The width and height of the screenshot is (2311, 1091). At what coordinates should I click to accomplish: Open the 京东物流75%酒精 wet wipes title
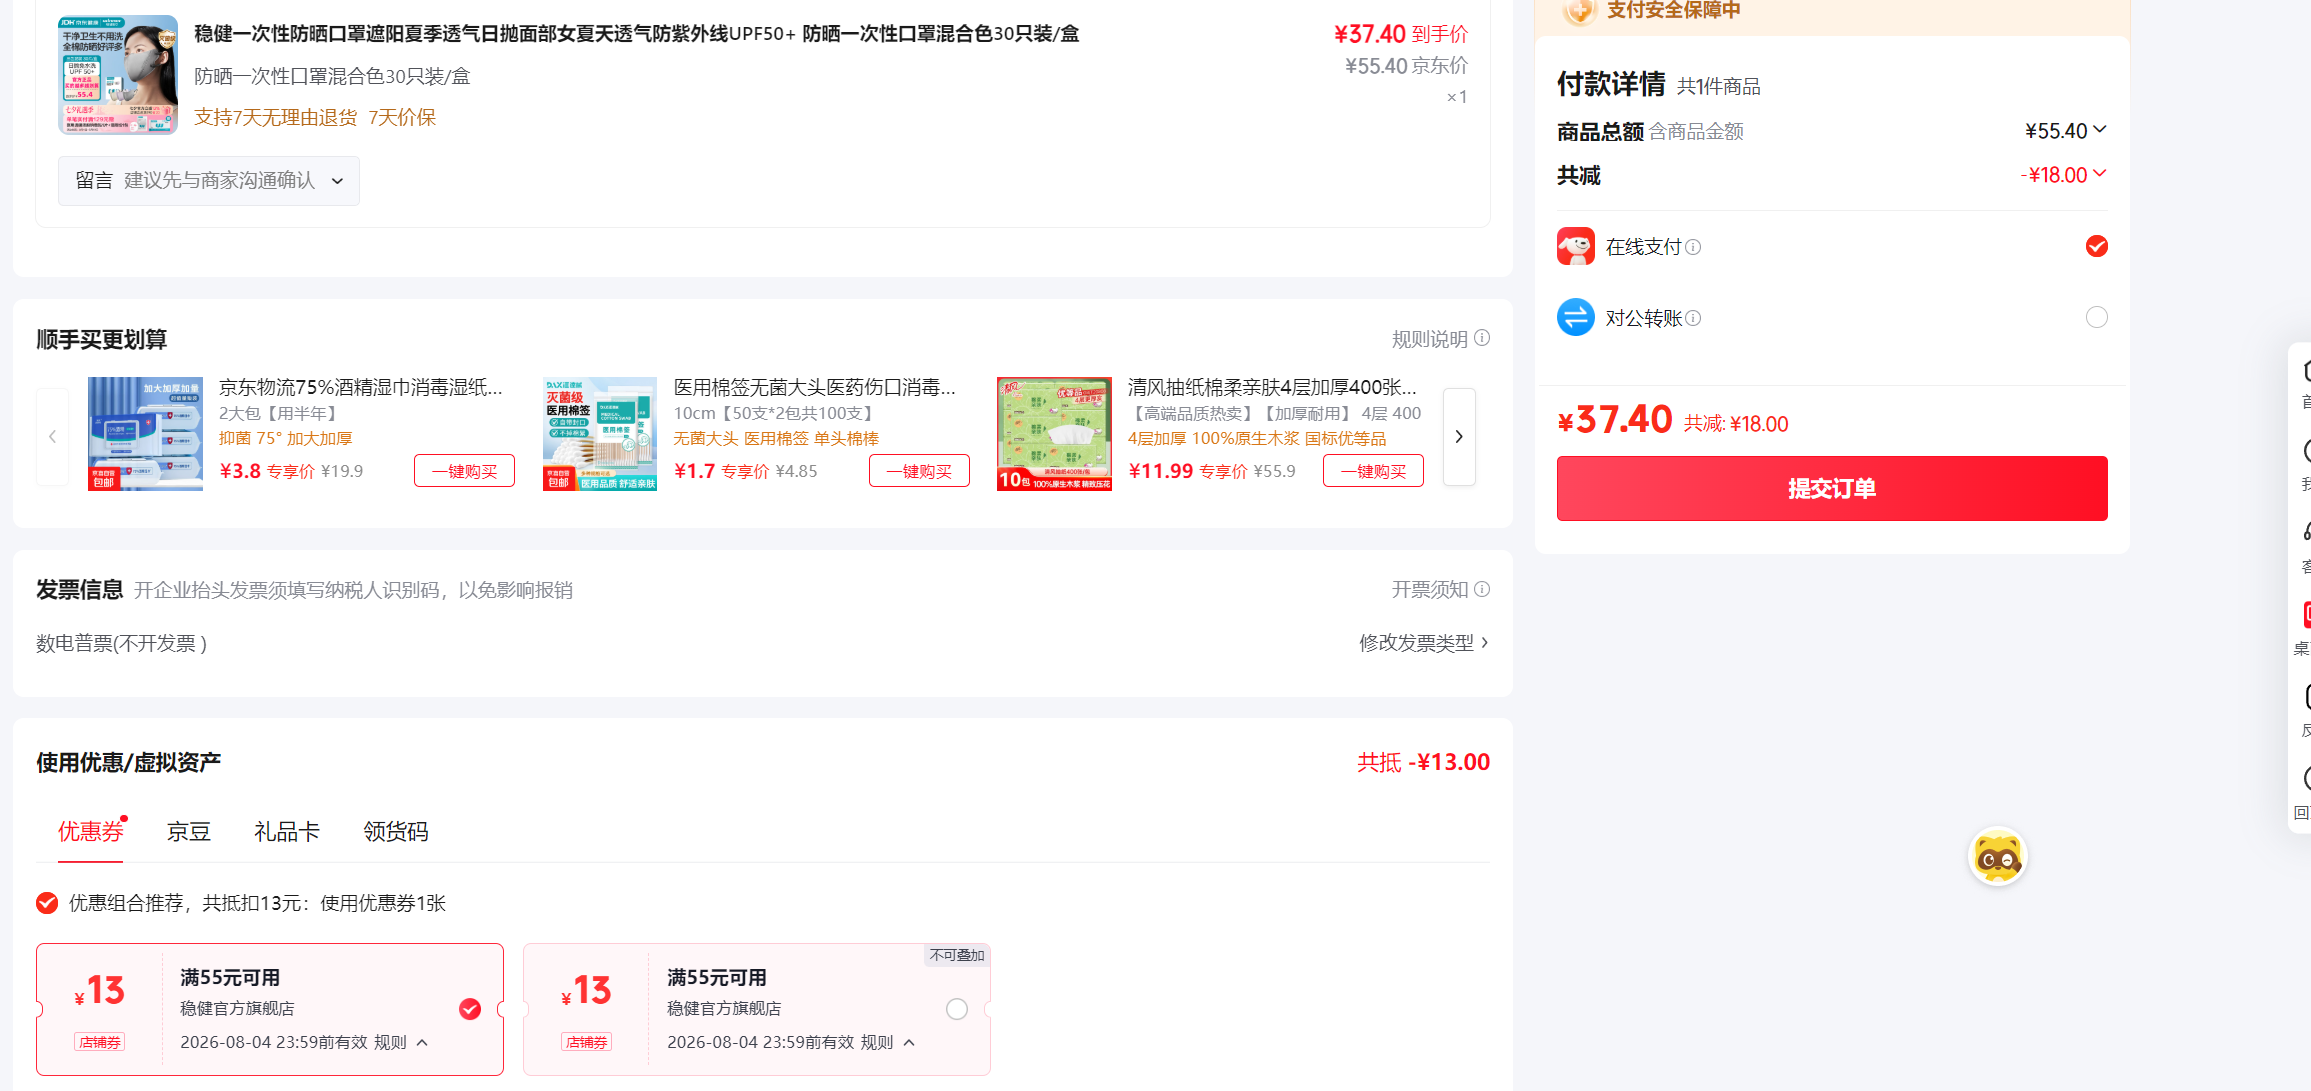tap(361, 387)
